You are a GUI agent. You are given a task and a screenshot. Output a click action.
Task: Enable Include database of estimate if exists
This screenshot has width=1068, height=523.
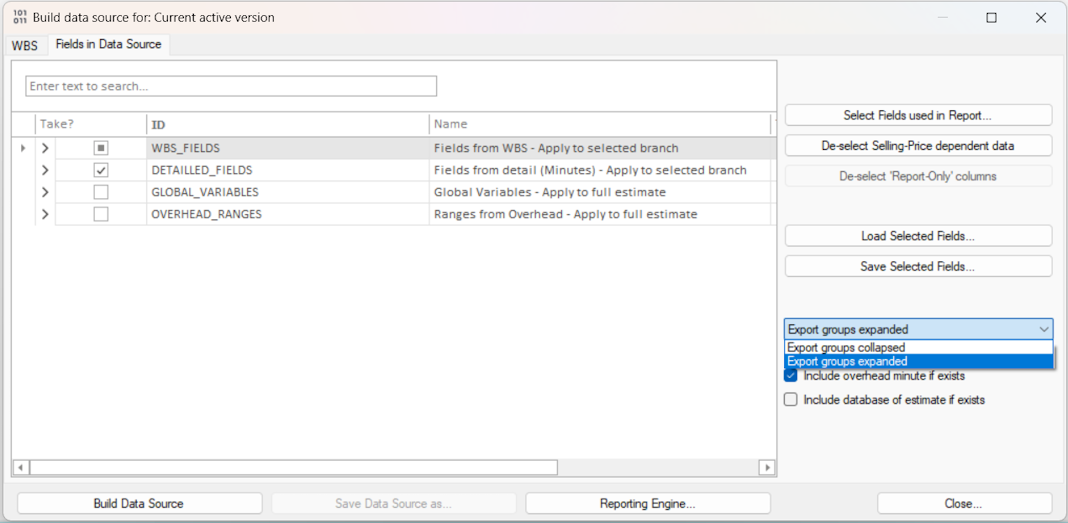(x=791, y=400)
